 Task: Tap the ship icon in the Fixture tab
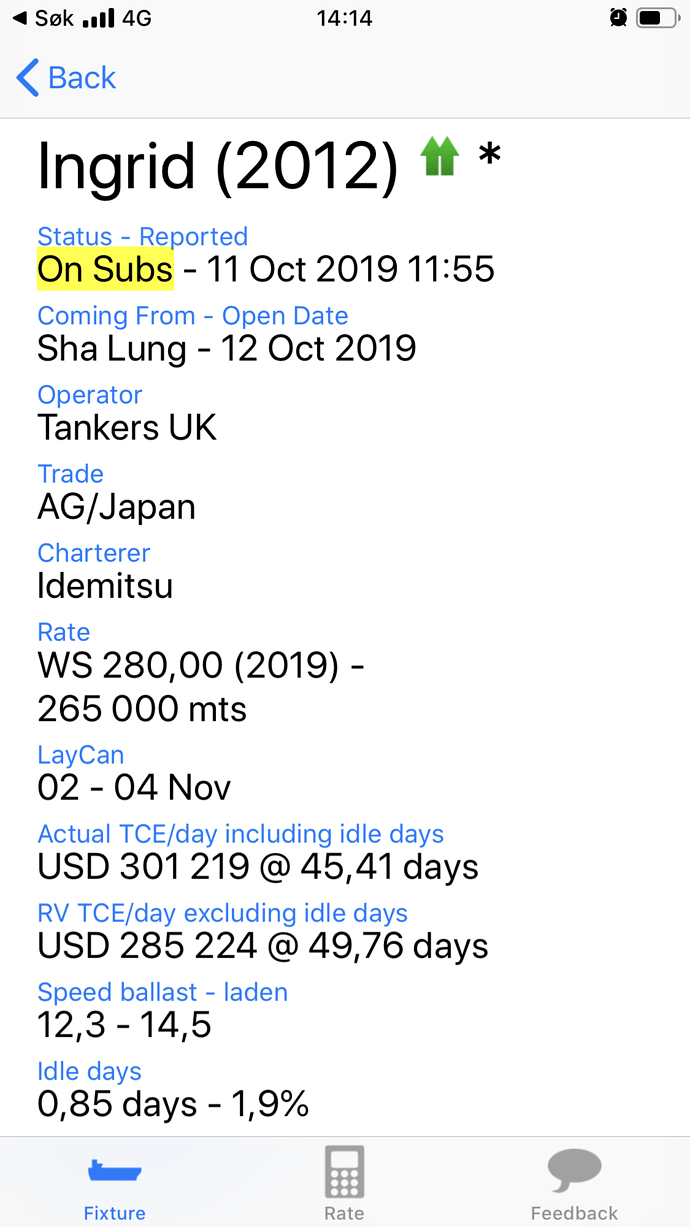click(115, 1171)
